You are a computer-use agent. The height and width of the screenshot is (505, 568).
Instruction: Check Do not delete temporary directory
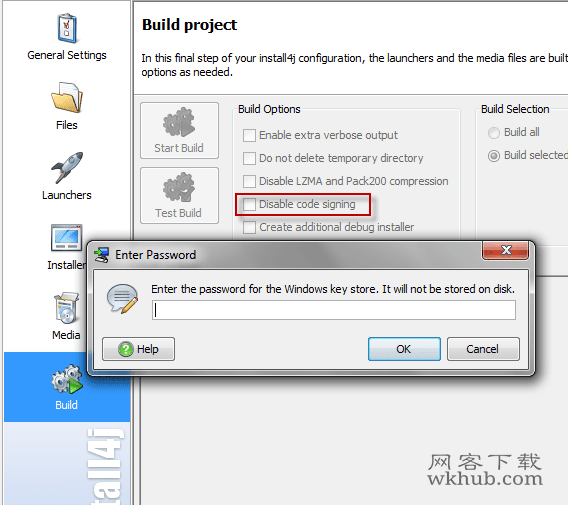[x=249, y=158]
